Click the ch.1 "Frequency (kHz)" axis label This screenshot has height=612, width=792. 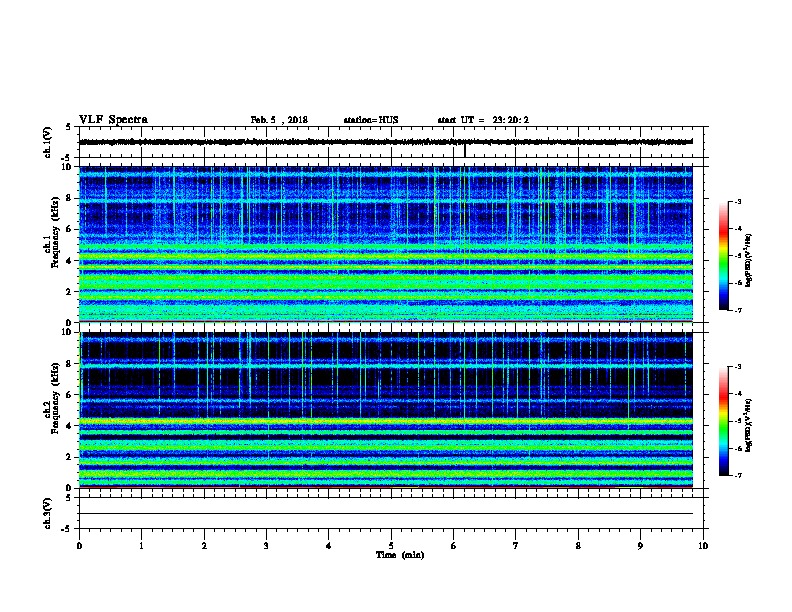[x=55, y=233]
